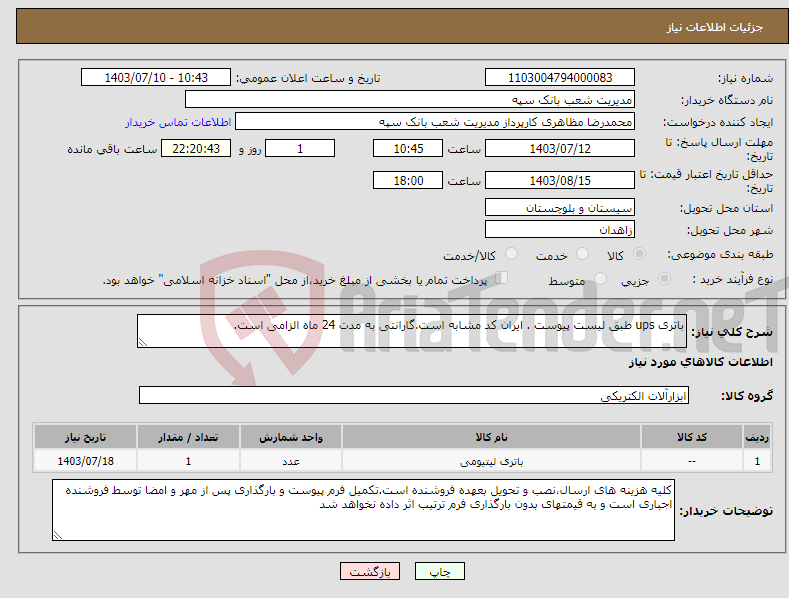
Task: Click the validity time field 18:00
Action: pyautogui.click(x=408, y=180)
